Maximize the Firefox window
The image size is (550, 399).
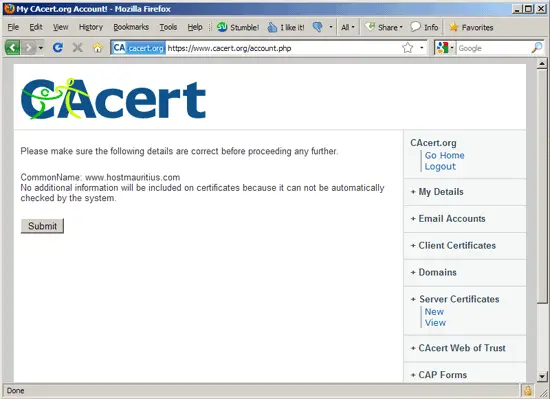[x=529, y=9]
